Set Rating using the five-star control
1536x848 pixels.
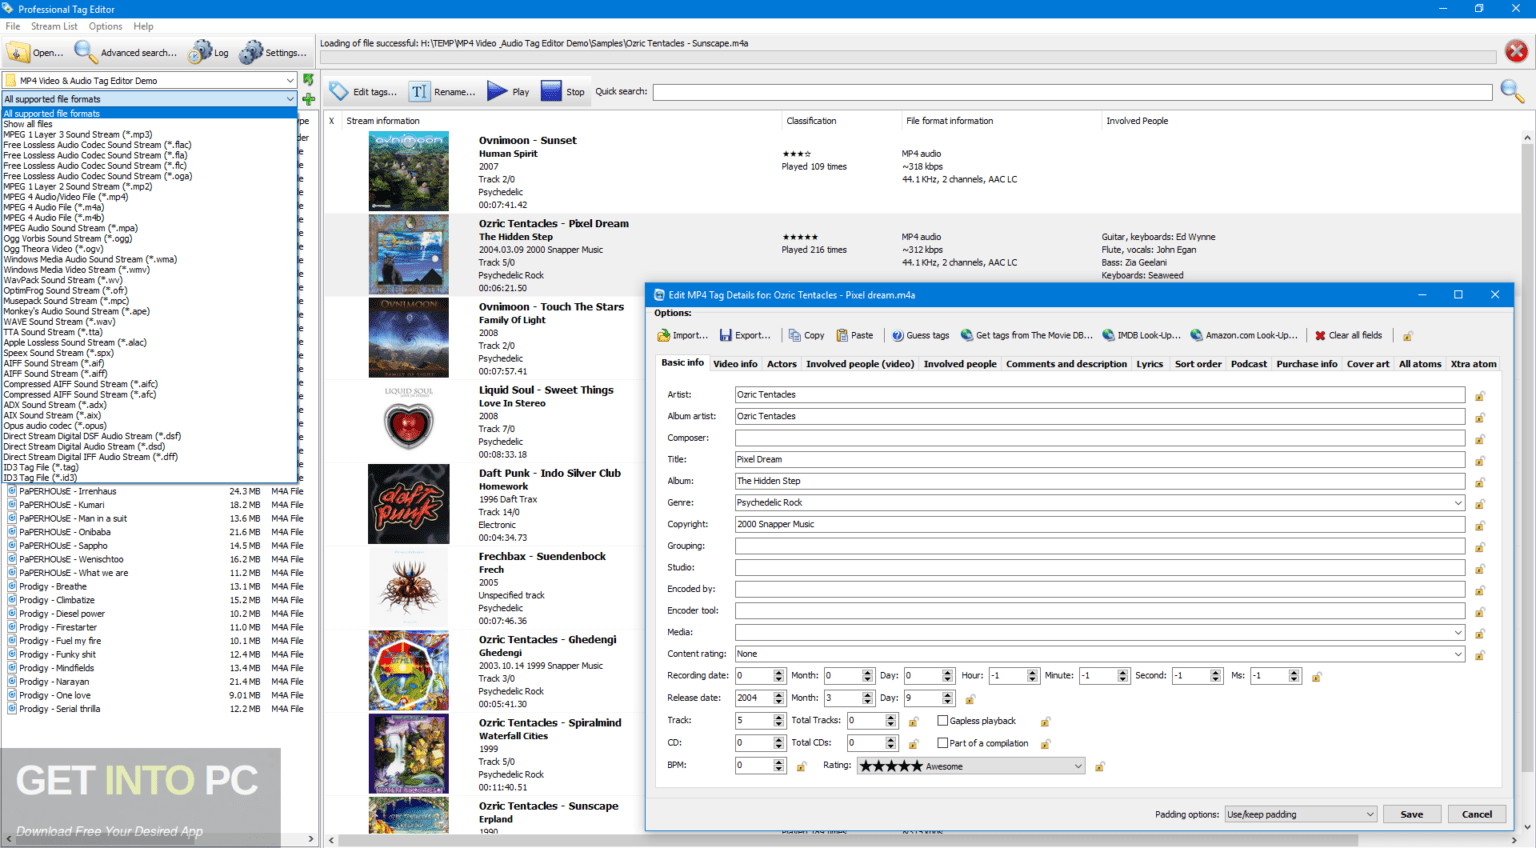[x=891, y=765]
